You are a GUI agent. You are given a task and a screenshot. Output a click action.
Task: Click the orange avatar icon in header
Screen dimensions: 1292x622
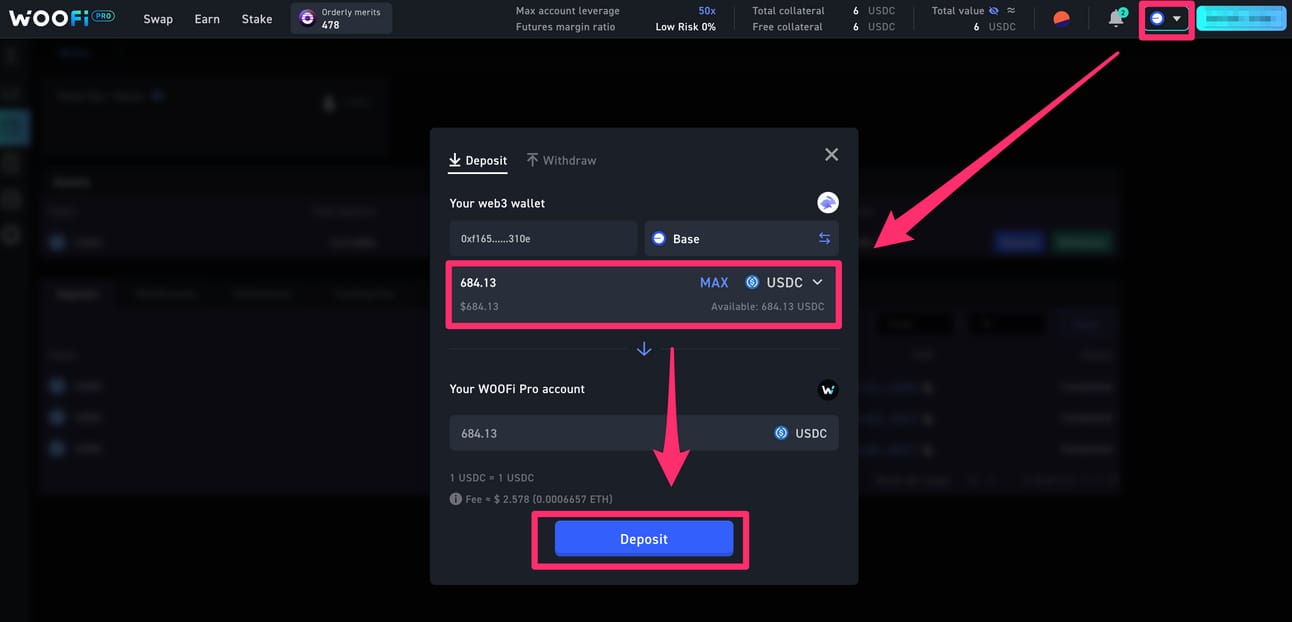tap(1062, 18)
